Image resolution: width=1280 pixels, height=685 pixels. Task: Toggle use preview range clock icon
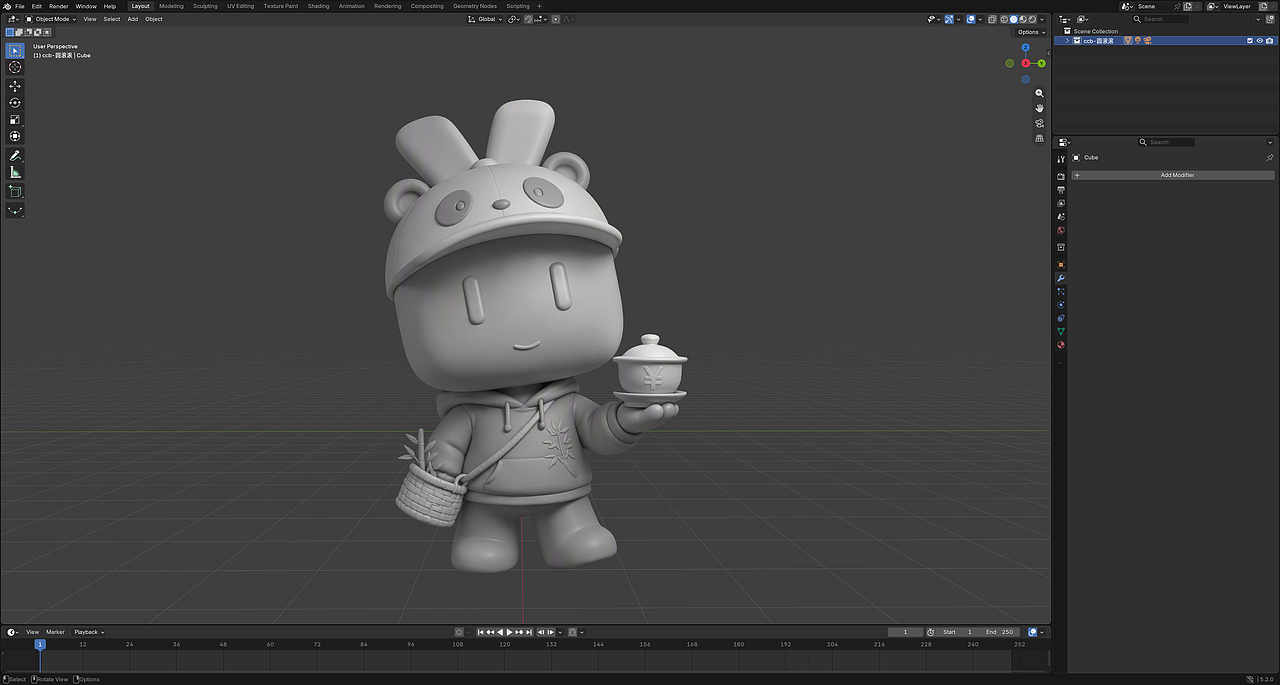[x=931, y=632]
